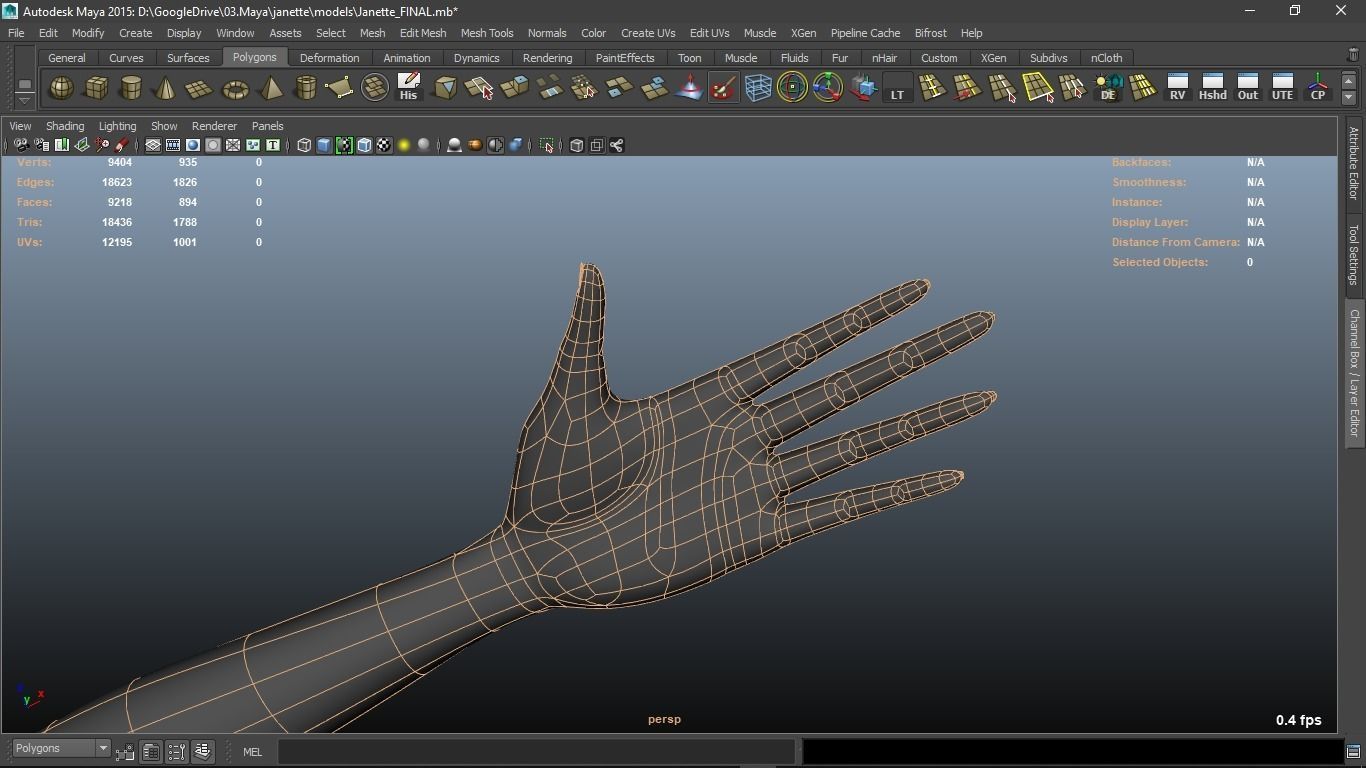The image size is (1366, 768).
Task: Toggle isolate select in viewport
Action: [546, 146]
